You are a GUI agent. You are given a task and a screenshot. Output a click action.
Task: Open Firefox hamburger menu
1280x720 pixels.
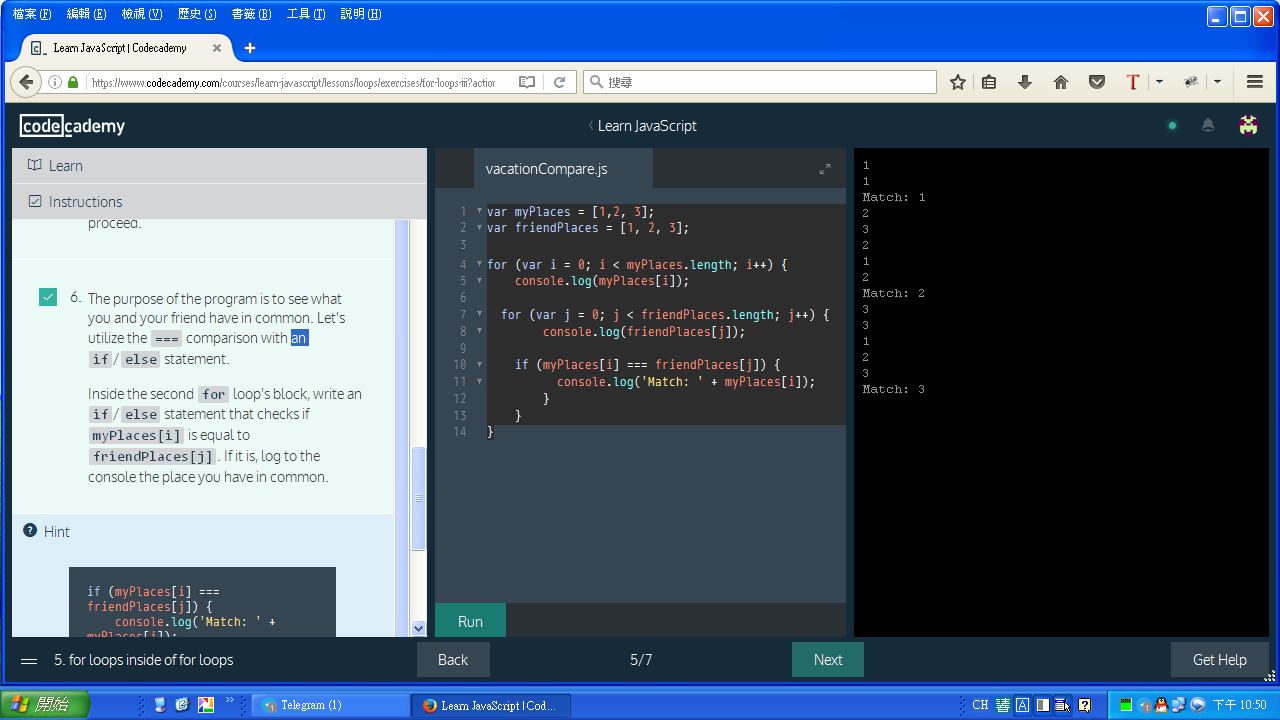[1255, 82]
